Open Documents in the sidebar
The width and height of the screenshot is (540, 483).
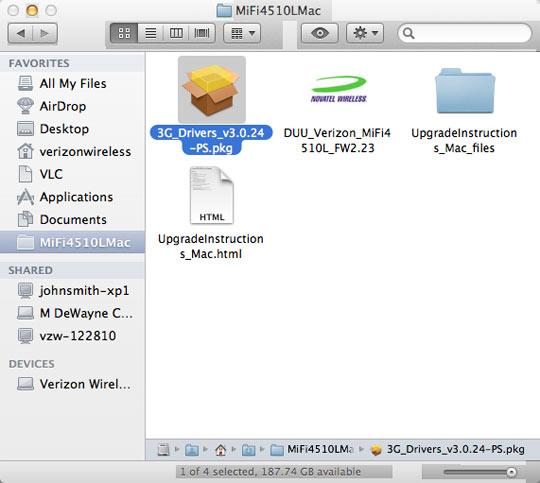point(72,219)
